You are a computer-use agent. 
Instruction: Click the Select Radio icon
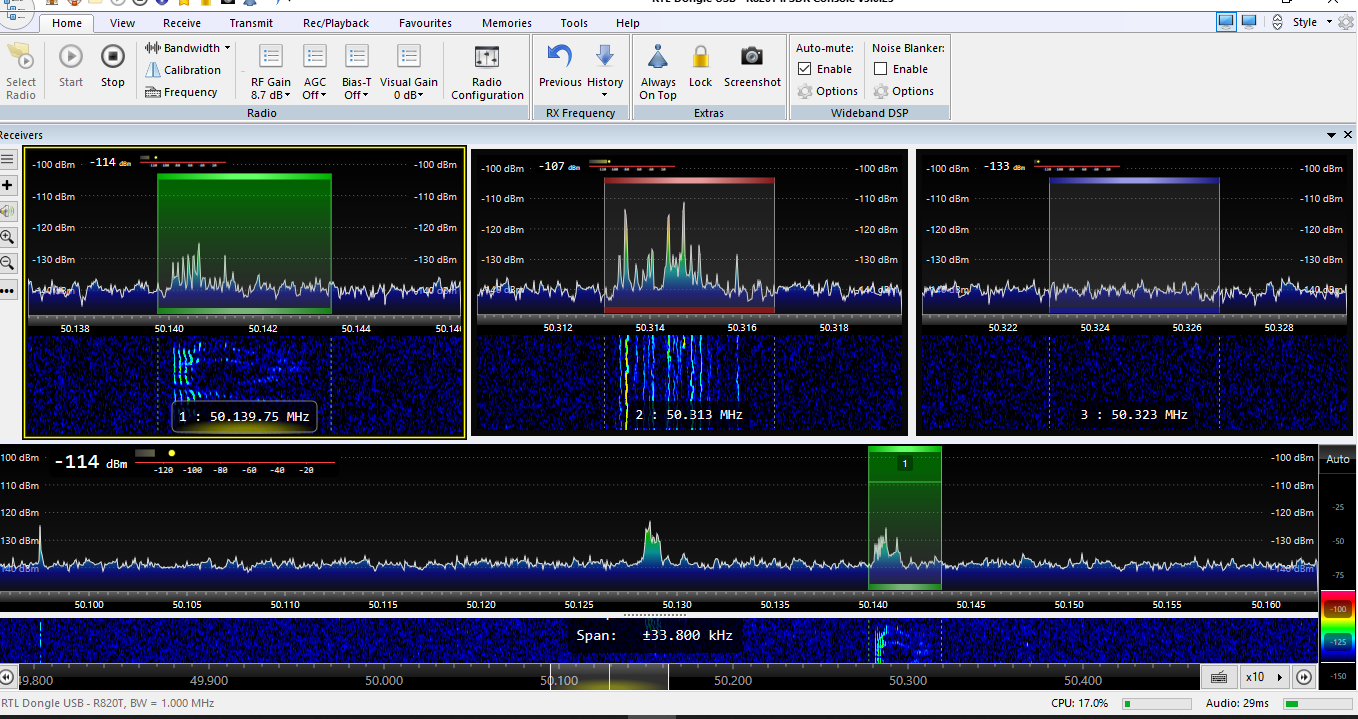20,72
